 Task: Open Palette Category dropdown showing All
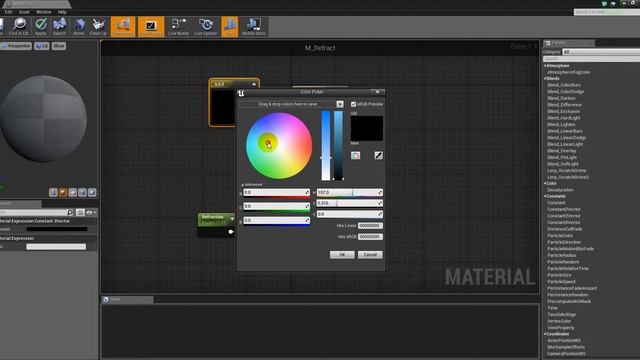pyautogui.click(x=601, y=52)
